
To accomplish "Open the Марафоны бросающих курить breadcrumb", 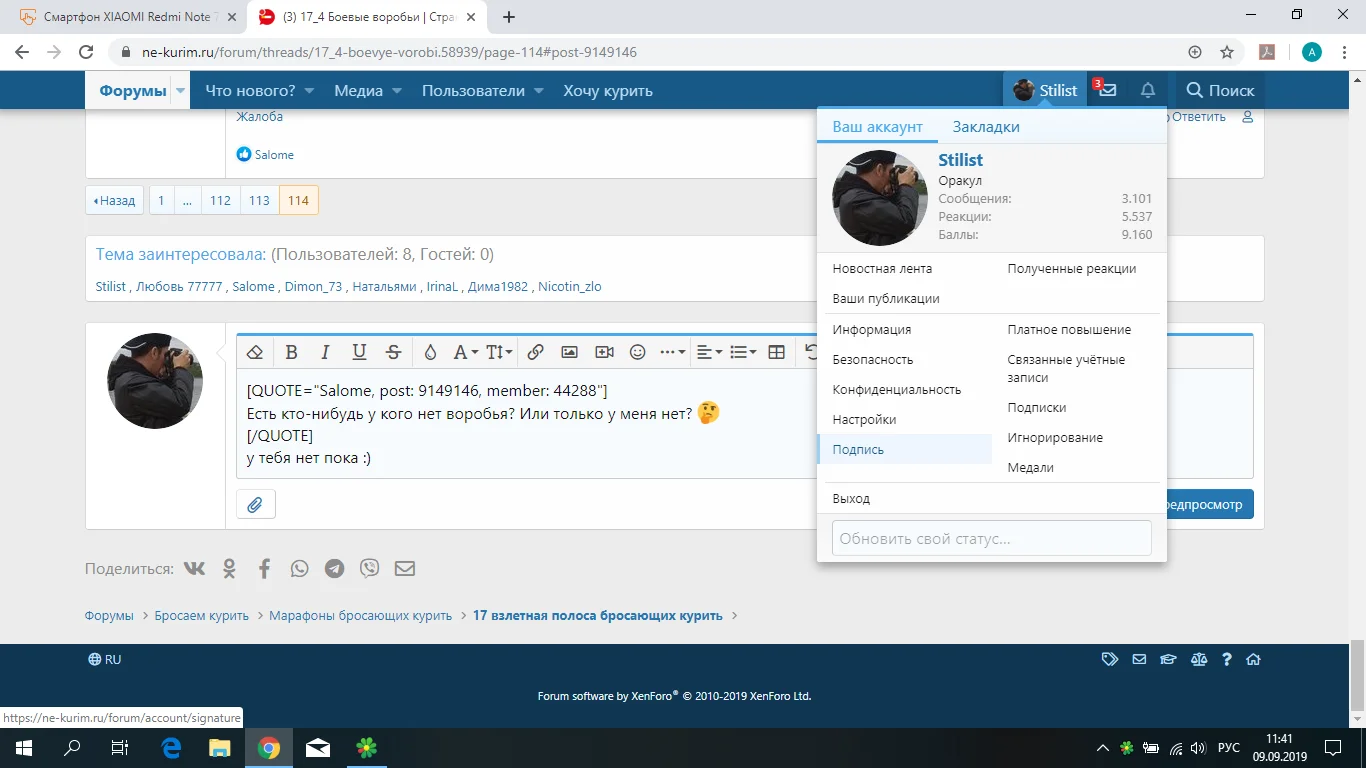I will coord(360,616).
